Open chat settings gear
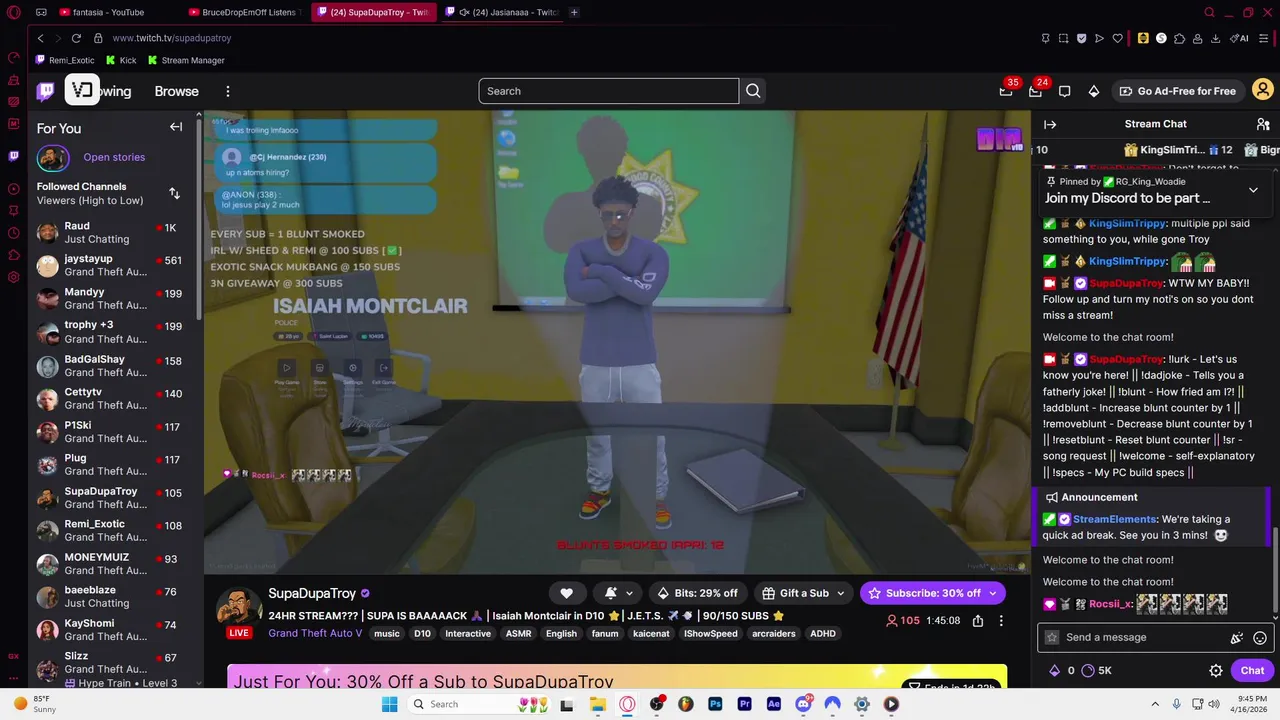This screenshot has width=1280, height=720. pyautogui.click(x=1216, y=671)
